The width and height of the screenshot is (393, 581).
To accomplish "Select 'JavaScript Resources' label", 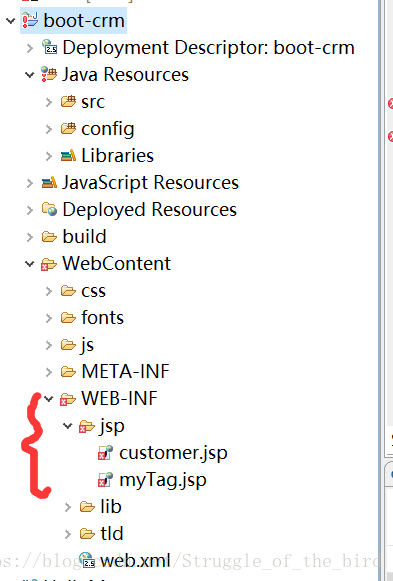I will pos(150,183).
